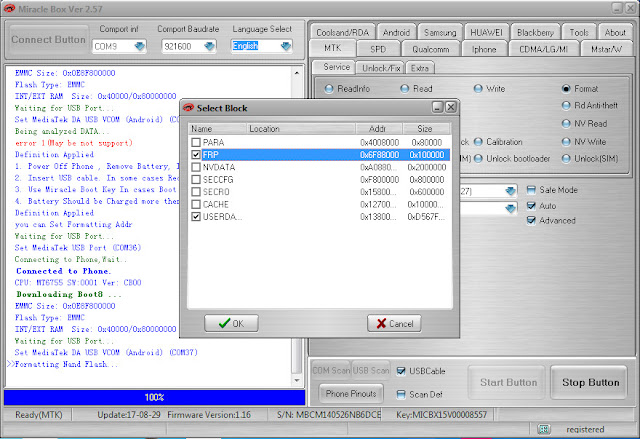Click the Size column header
Viewport: 640px width, 439px height.
click(x=427, y=129)
